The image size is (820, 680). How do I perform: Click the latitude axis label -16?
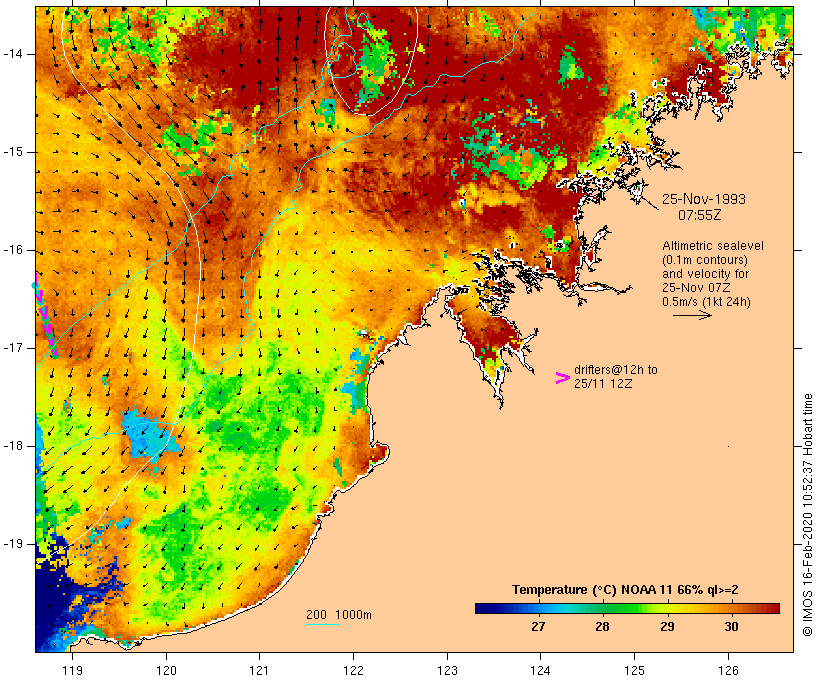coord(13,250)
